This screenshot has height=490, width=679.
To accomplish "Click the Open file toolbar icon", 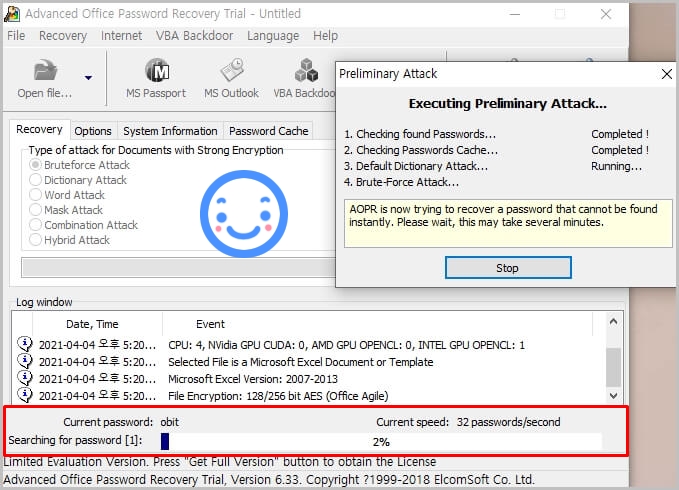I will [45, 78].
